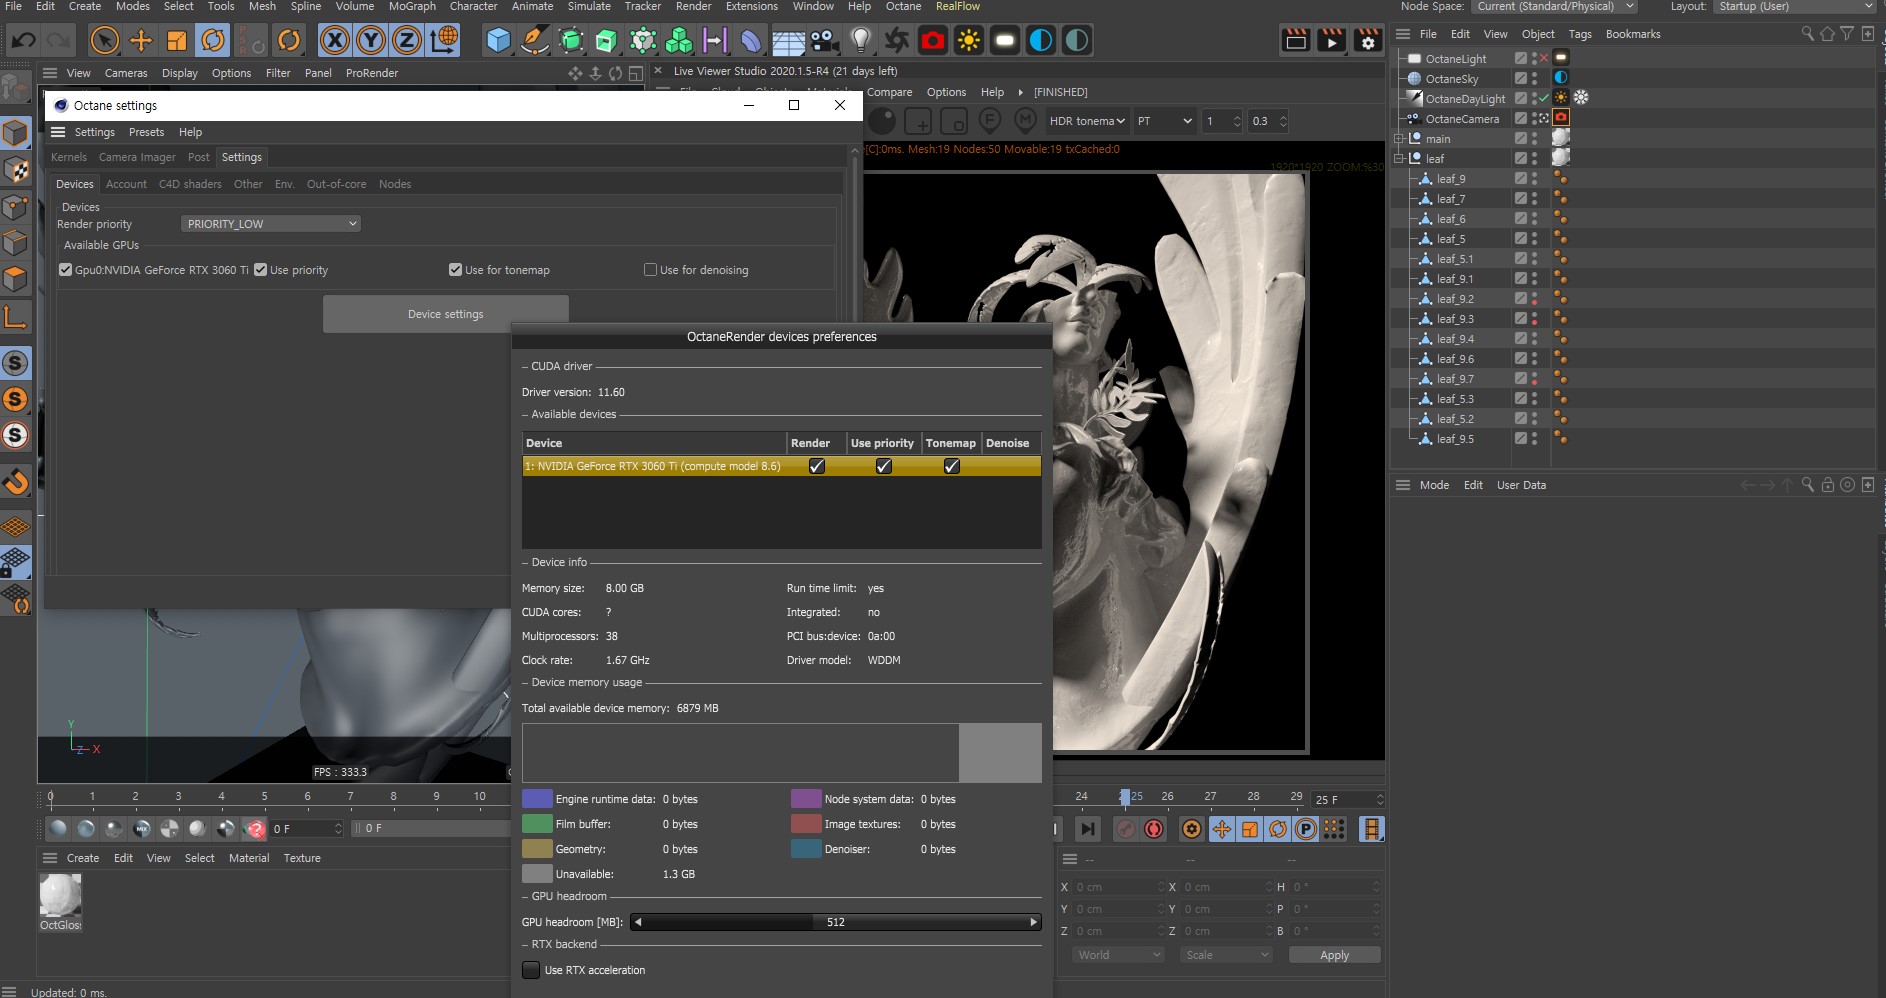The image size is (1886, 998).
Task: Click the red Octane camera icon
Action: click(x=933, y=40)
